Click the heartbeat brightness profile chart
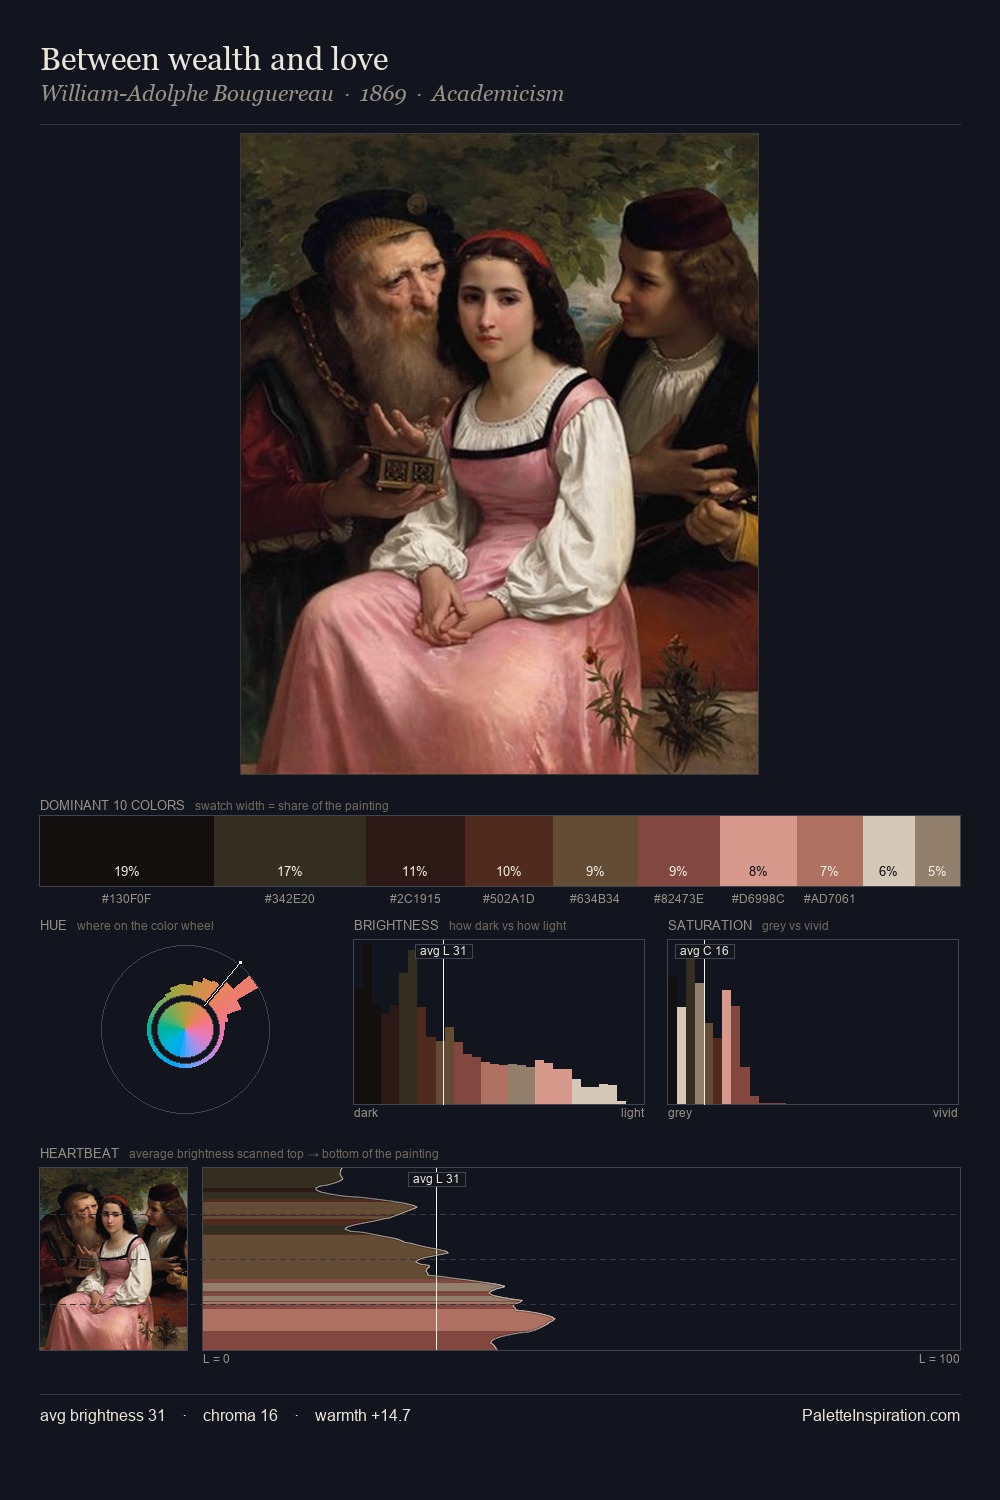This screenshot has height=1500, width=1000. (x=581, y=1259)
